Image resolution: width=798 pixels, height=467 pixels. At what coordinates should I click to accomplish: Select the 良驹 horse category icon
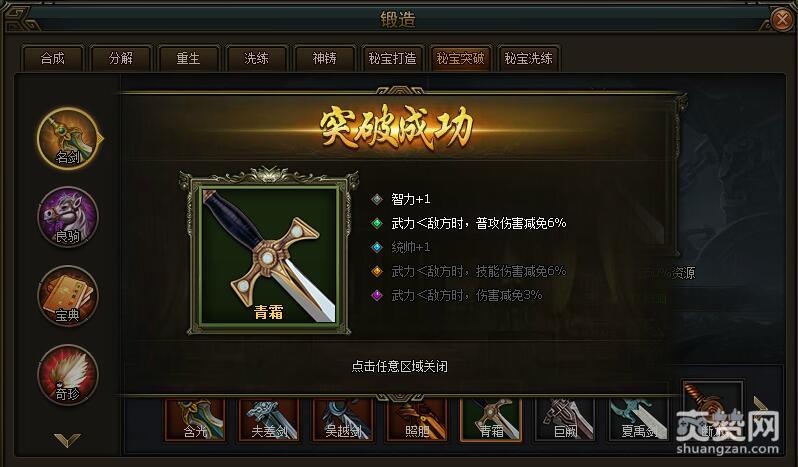(x=68, y=217)
